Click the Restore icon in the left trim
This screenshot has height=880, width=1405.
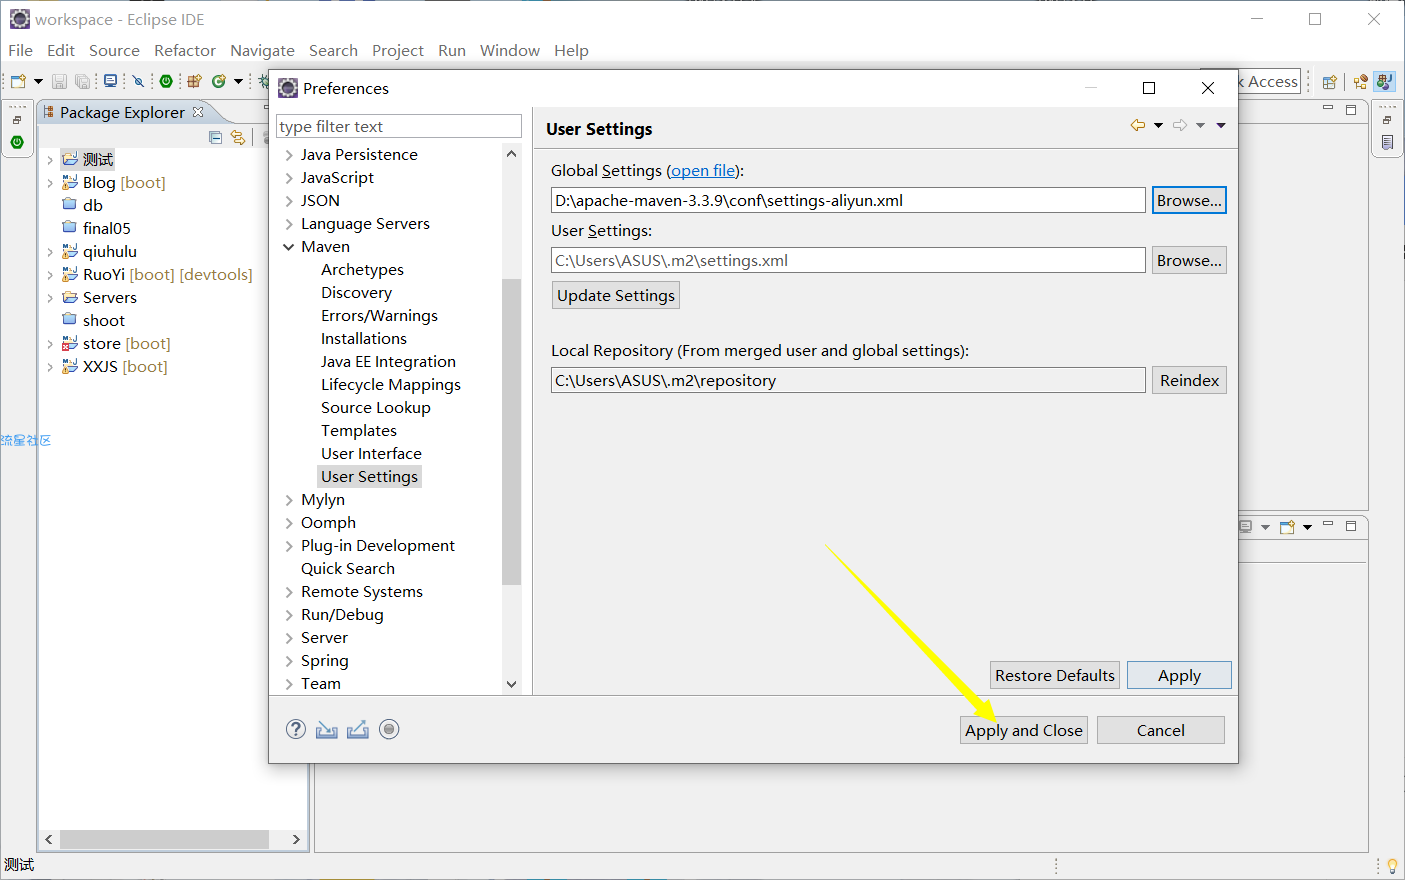[17, 119]
